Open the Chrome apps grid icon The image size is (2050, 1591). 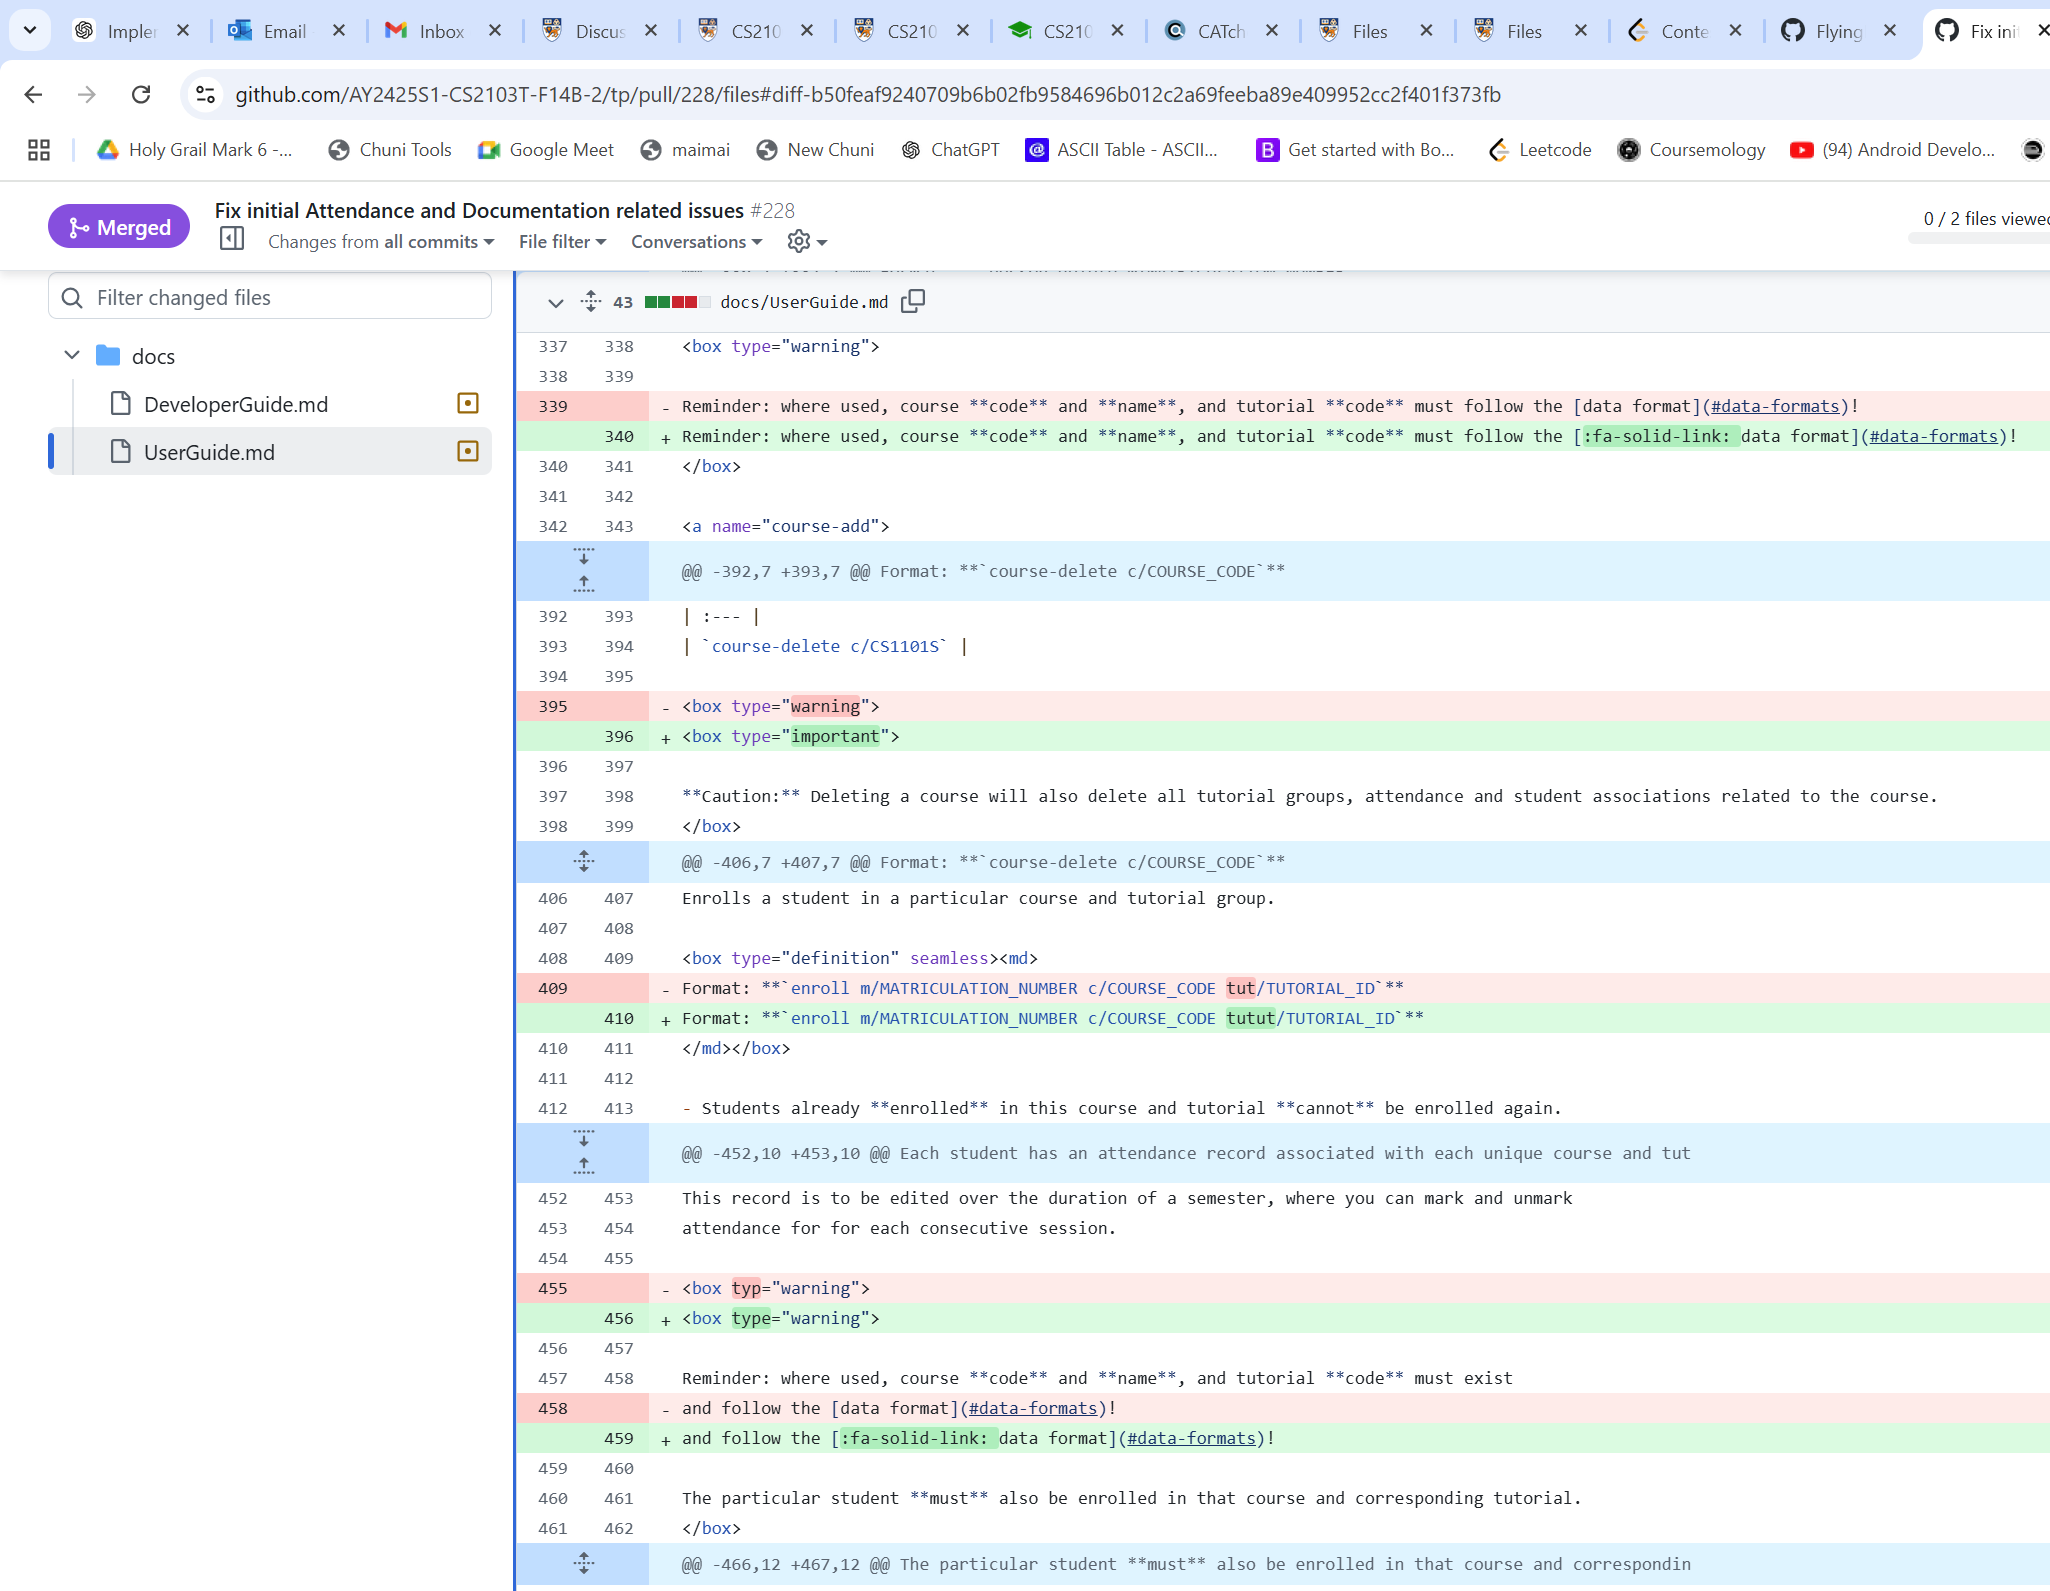tap(39, 150)
